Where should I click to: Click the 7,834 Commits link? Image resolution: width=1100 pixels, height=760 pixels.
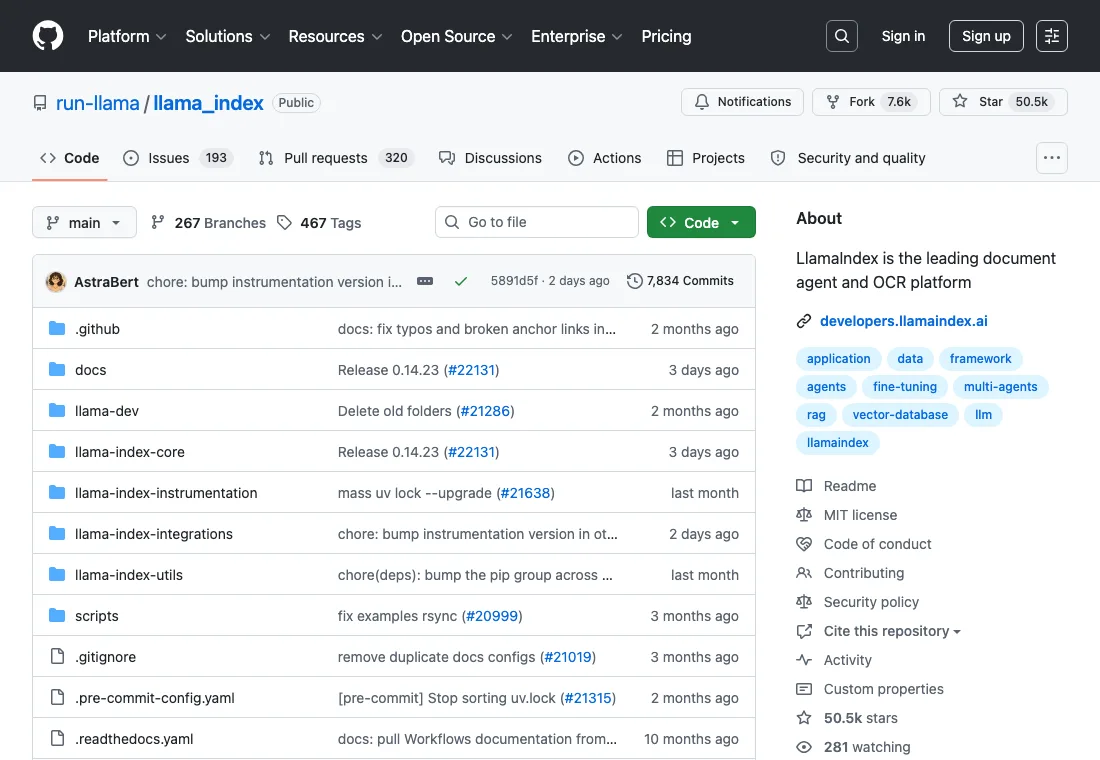tap(680, 281)
